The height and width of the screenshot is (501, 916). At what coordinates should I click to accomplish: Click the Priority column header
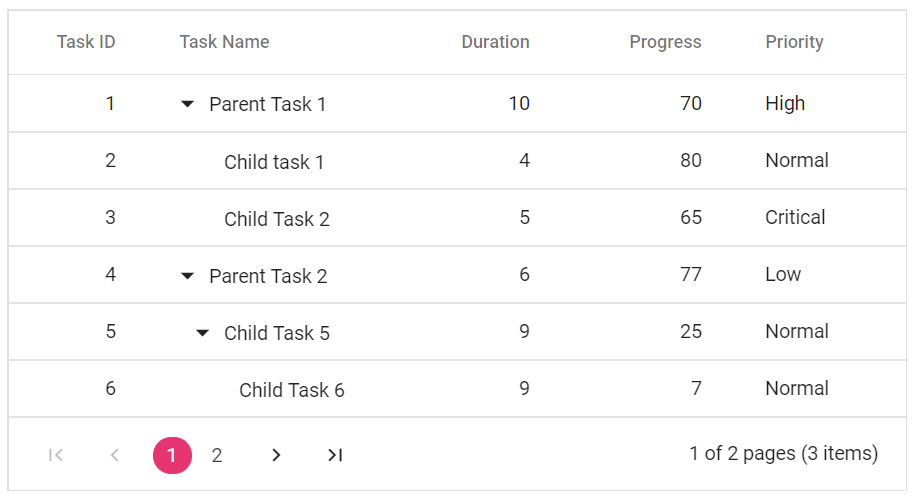click(x=794, y=42)
